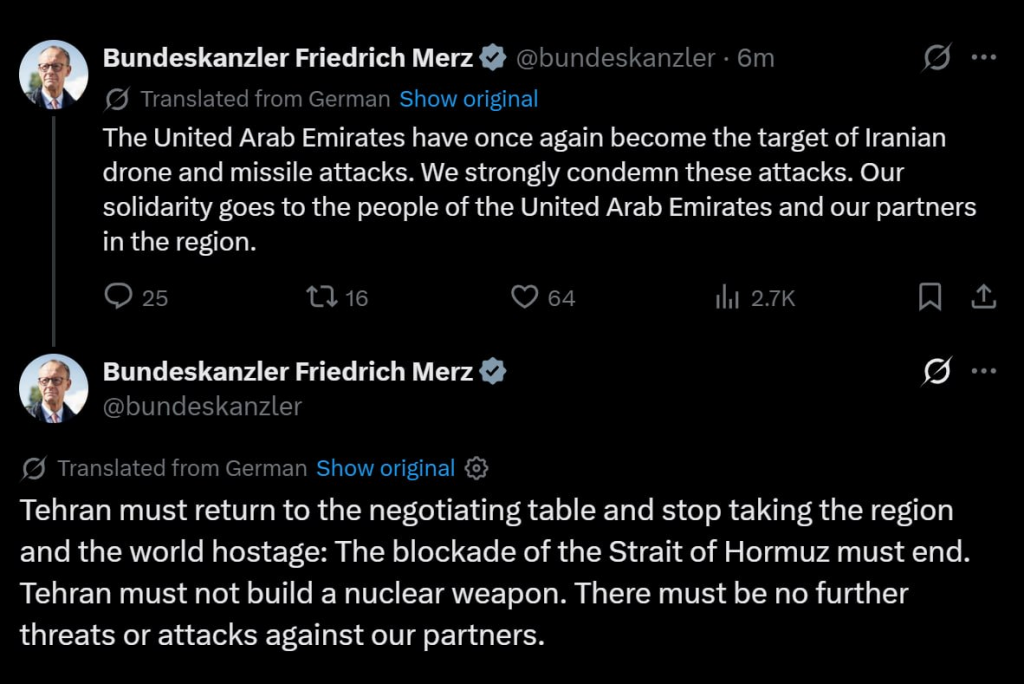Open more options menu on first post
The image size is (1024, 684).
coord(984,57)
